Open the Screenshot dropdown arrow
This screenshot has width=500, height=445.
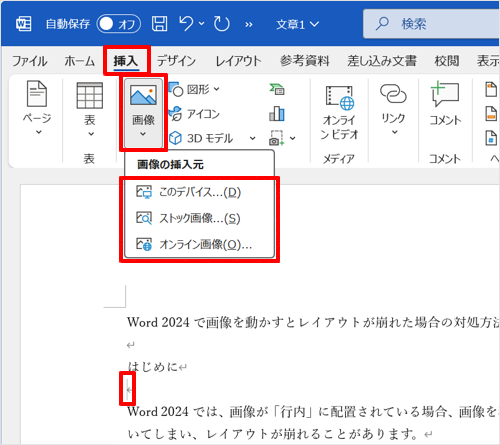pyautogui.click(x=292, y=138)
